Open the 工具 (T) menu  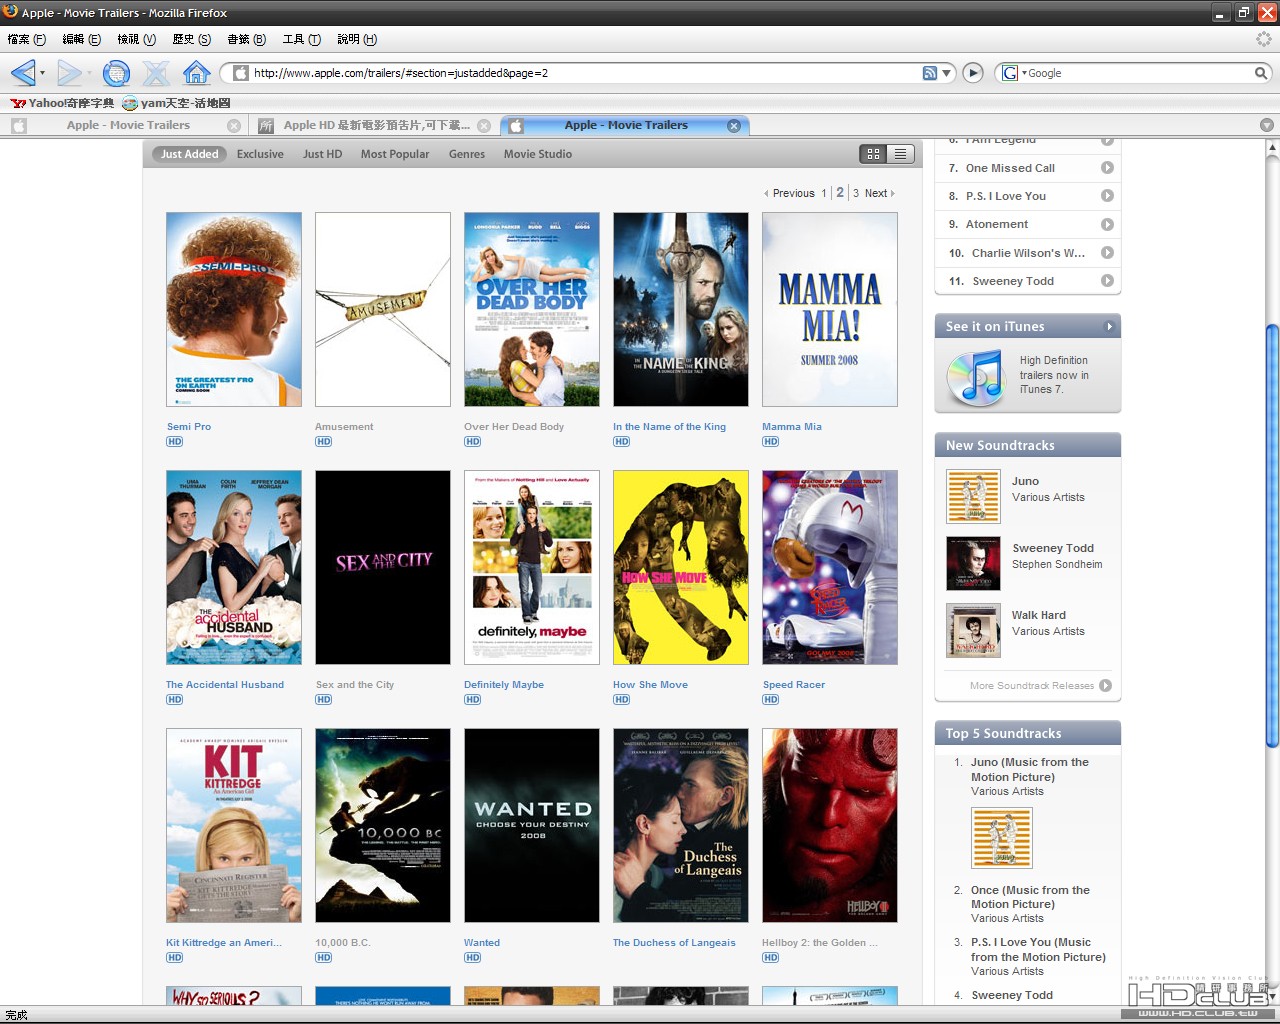point(301,39)
